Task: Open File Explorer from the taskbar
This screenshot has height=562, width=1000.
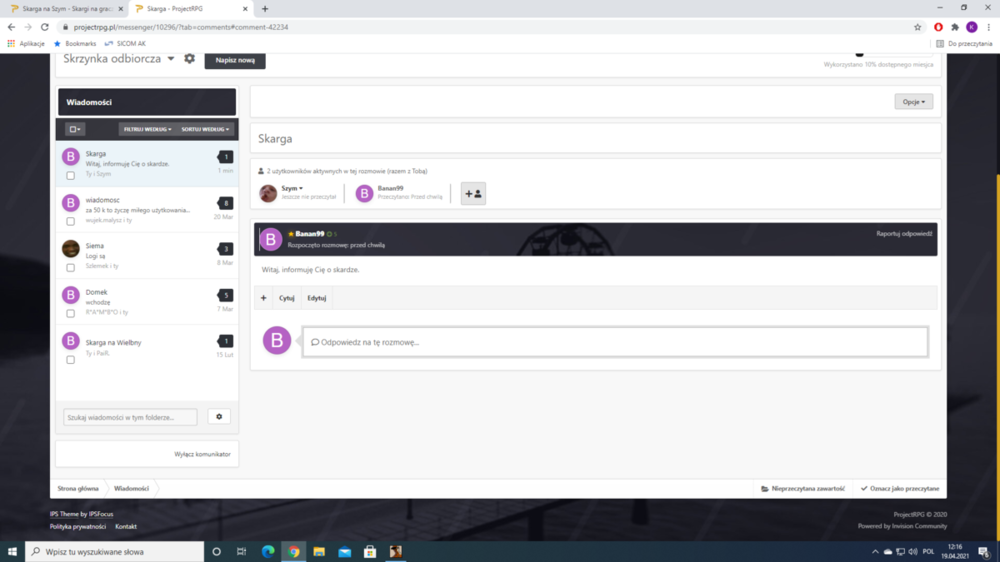Action: [x=319, y=552]
